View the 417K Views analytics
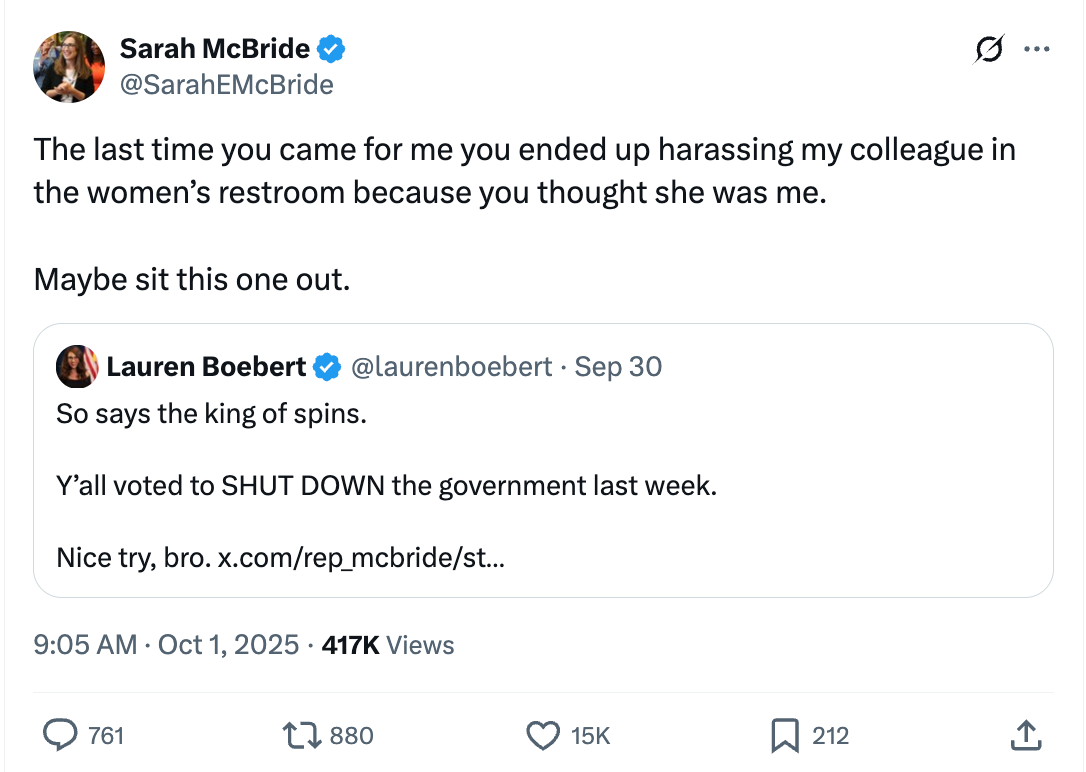 (x=388, y=645)
